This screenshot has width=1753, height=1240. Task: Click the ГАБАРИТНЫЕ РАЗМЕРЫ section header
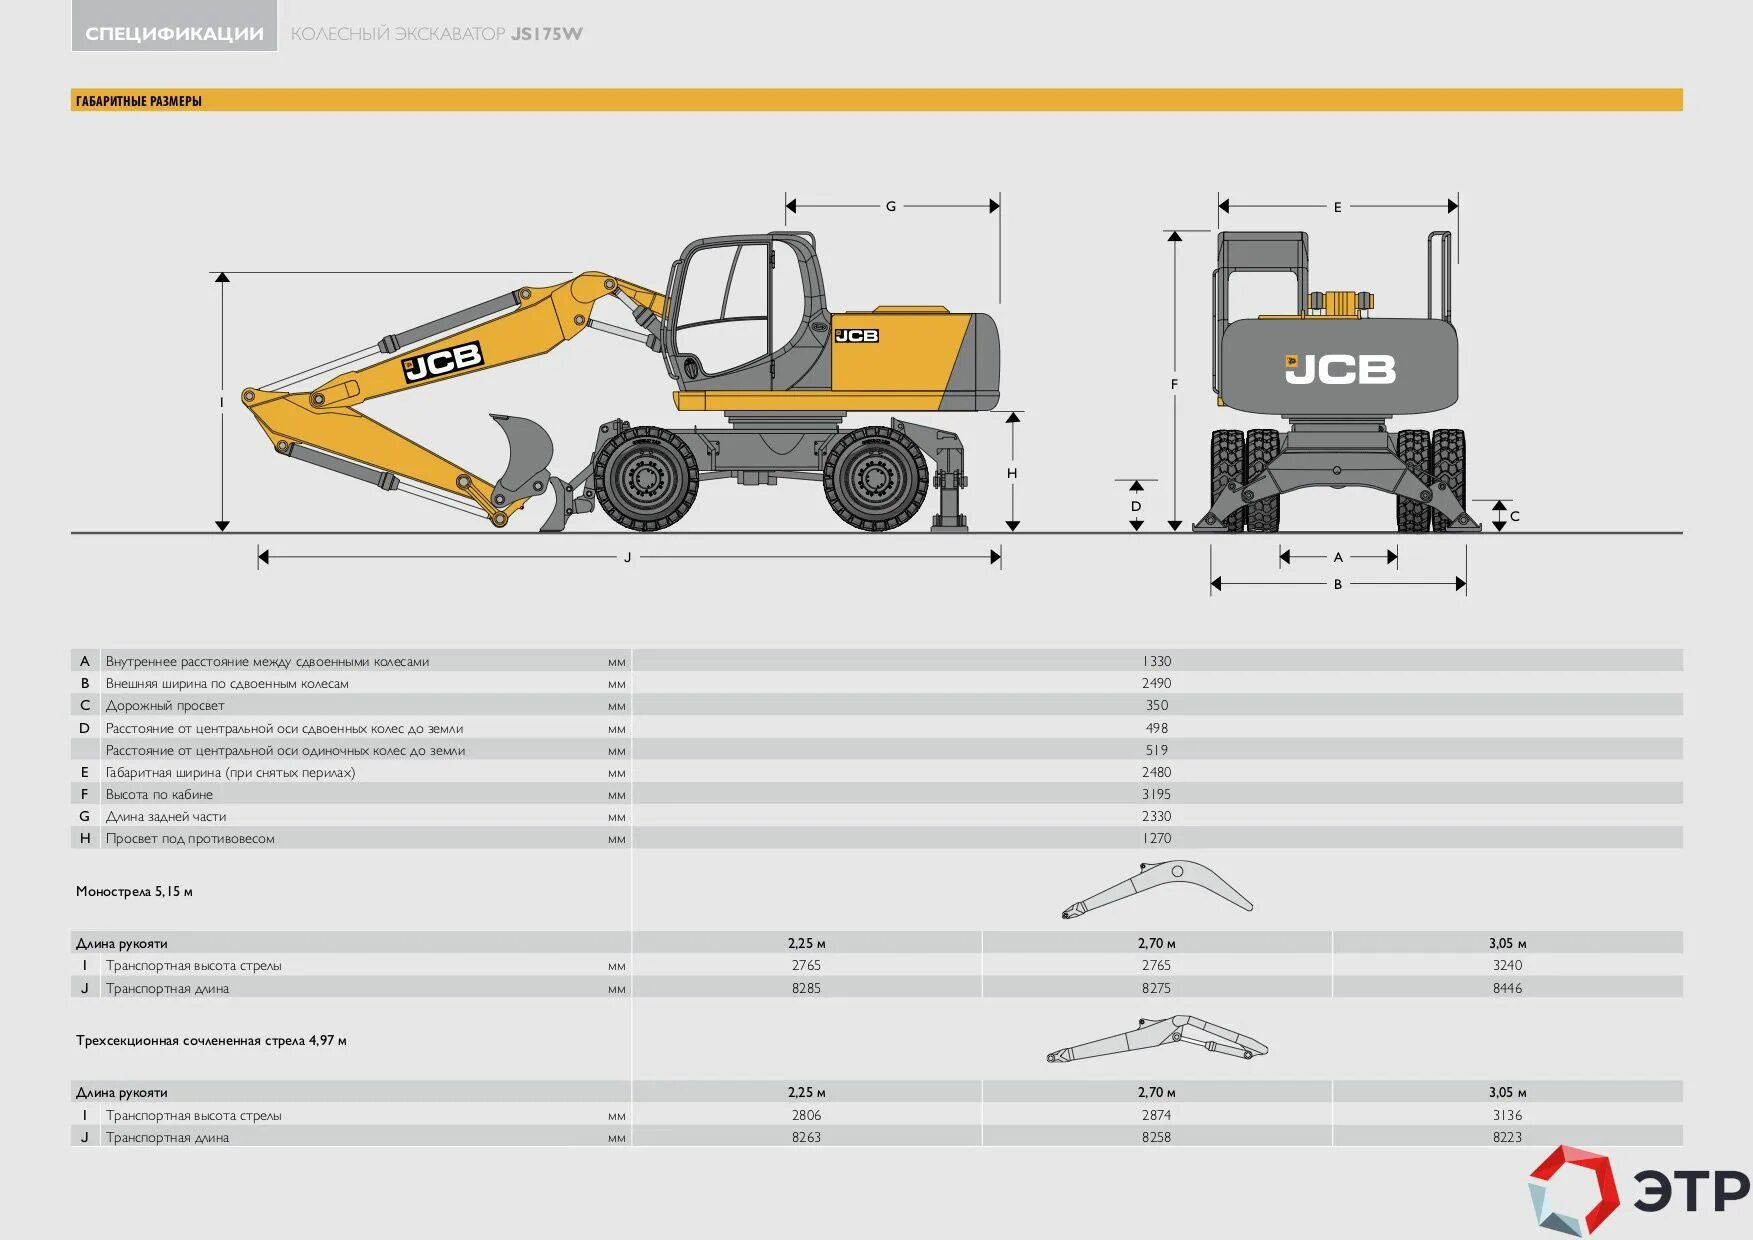pos(139,101)
